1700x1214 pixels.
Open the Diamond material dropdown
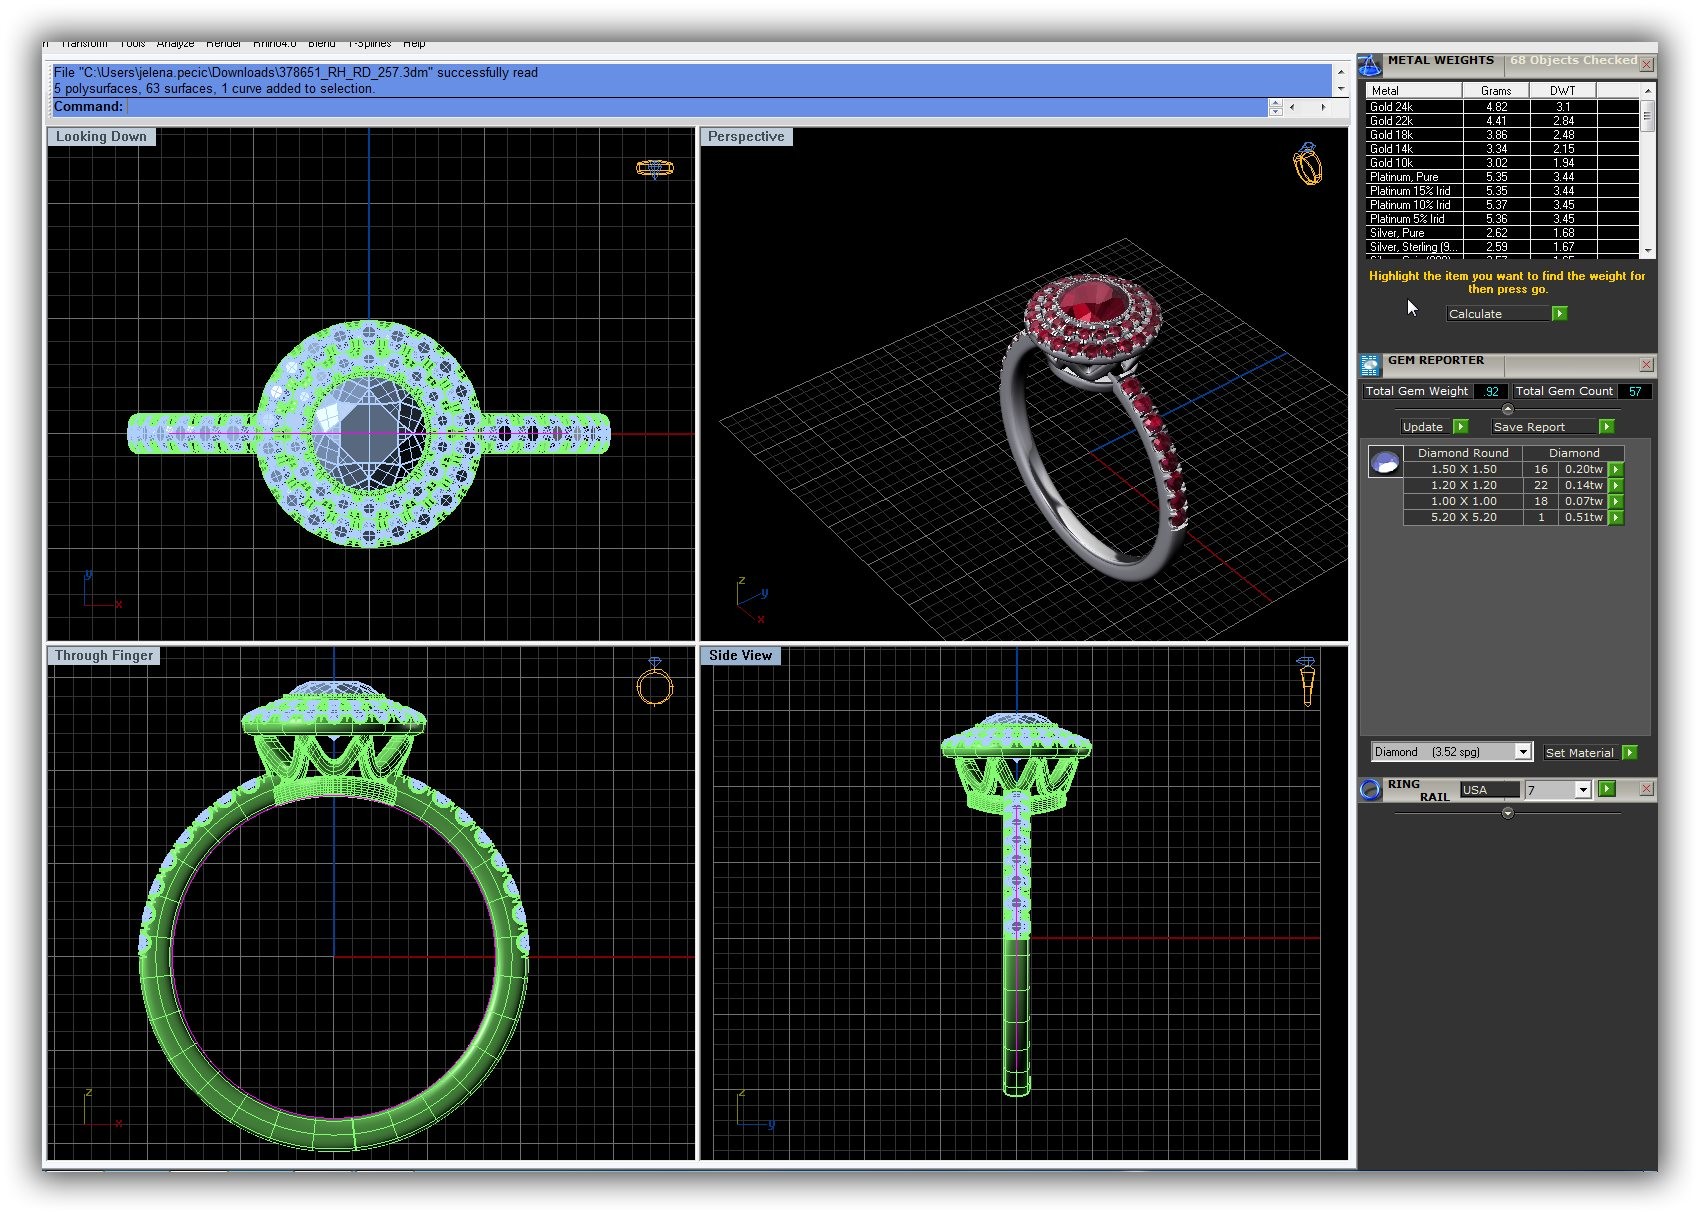1522,752
